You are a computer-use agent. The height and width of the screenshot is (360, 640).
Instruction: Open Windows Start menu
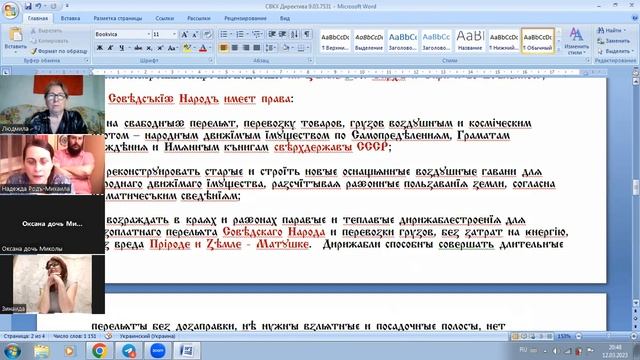coord(12,351)
